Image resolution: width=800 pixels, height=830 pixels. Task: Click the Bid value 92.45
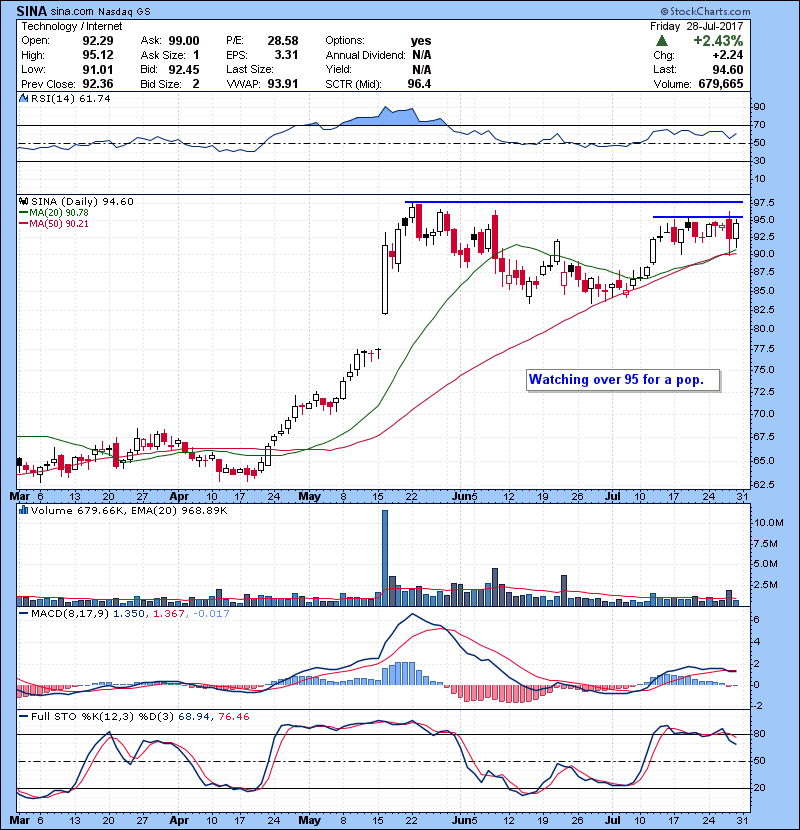point(184,69)
